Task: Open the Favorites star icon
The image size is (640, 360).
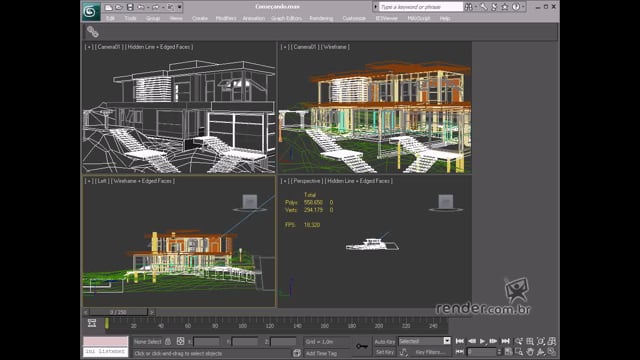Action: pos(505,7)
